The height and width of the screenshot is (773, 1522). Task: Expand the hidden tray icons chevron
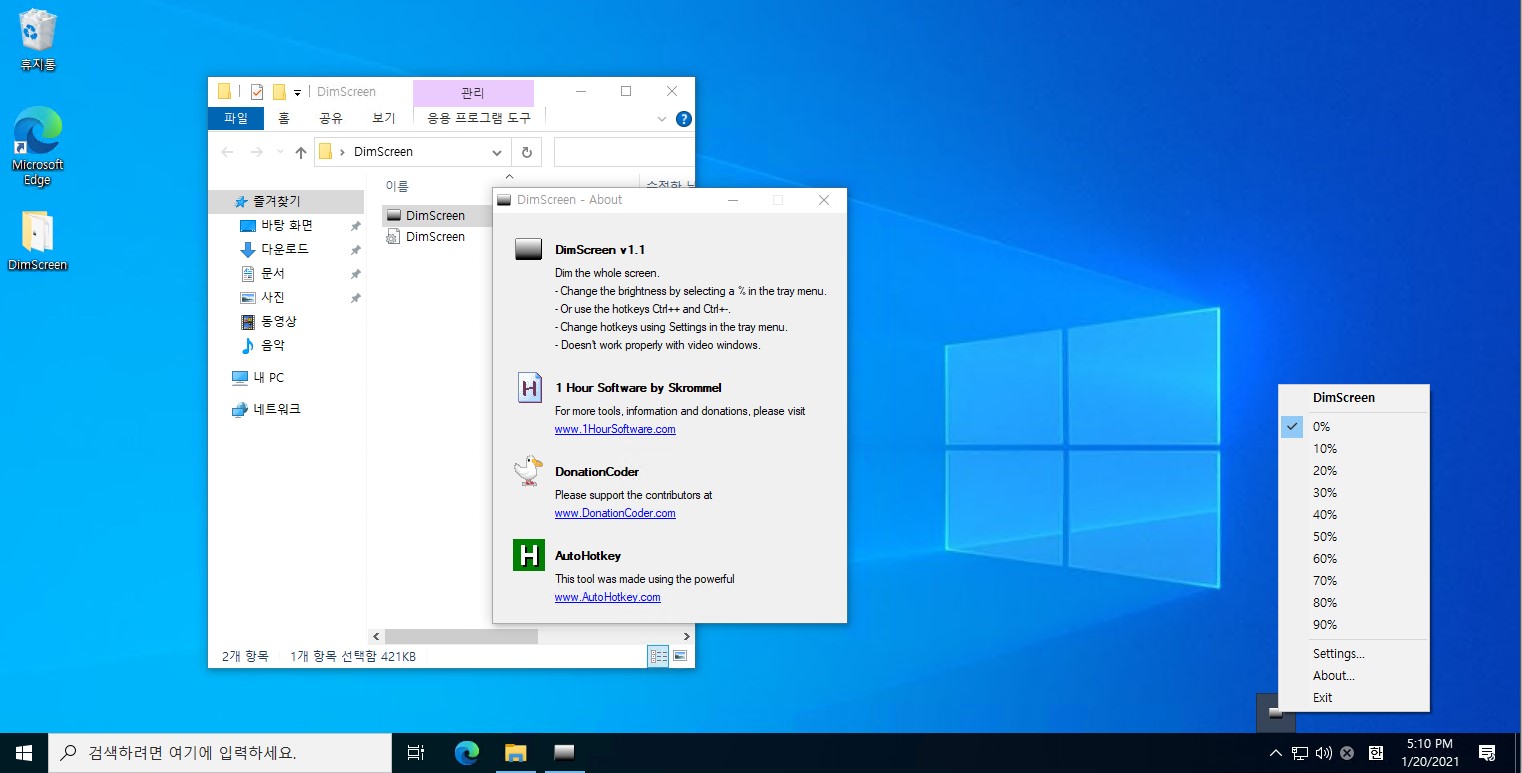(x=1275, y=753)
